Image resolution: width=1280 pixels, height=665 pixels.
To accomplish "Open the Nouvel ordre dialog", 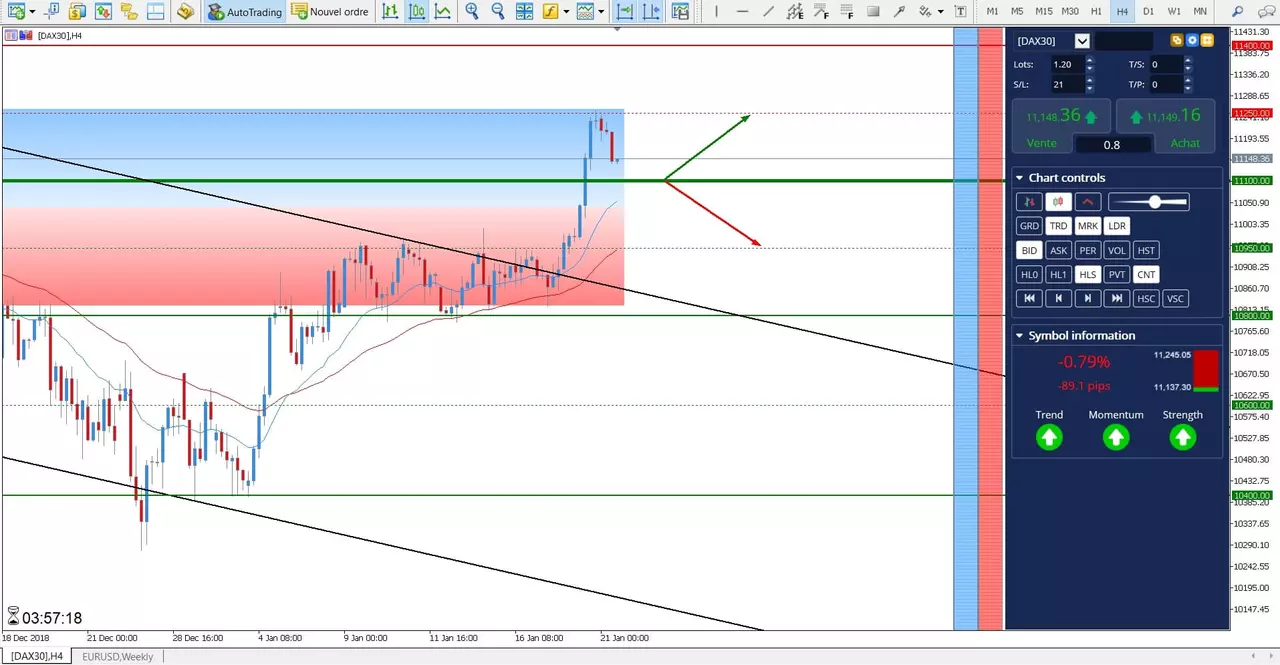I will coord(330,12).
